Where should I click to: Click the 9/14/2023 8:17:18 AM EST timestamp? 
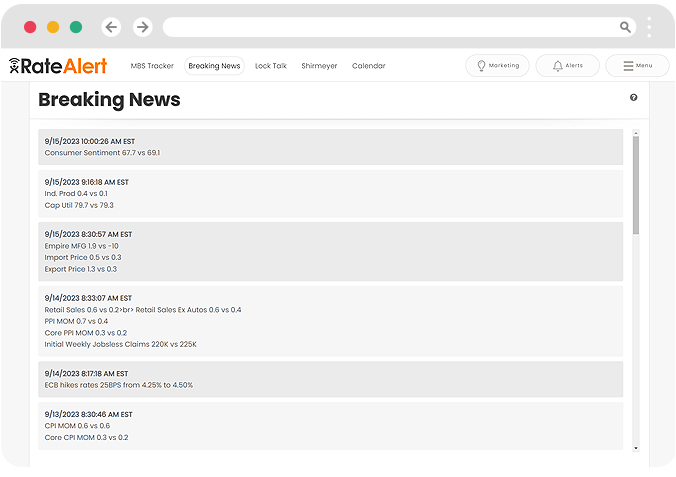click(86, 373)
